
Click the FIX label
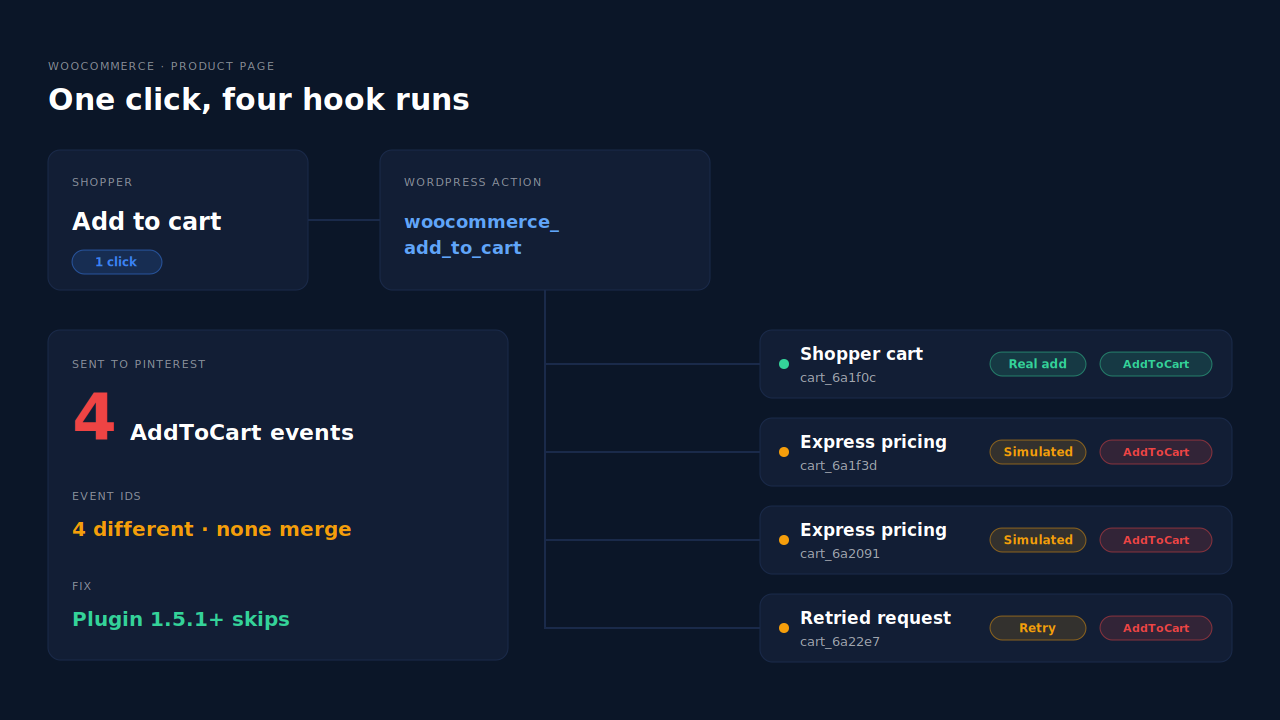[82, 586]
